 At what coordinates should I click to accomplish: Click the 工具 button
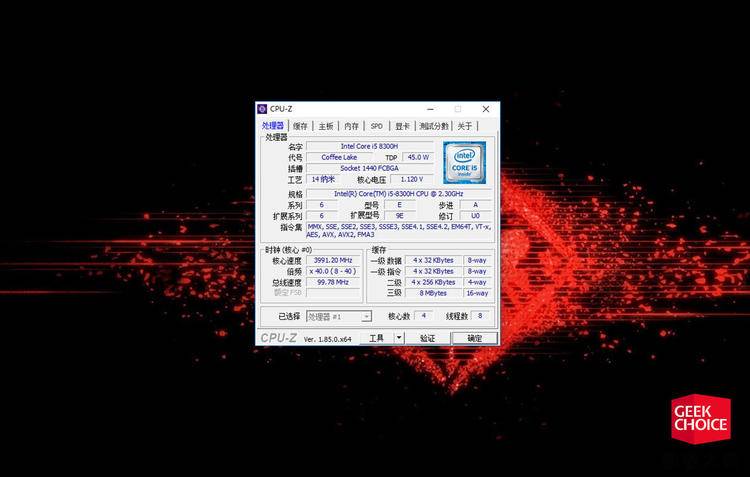click(376, 338)
